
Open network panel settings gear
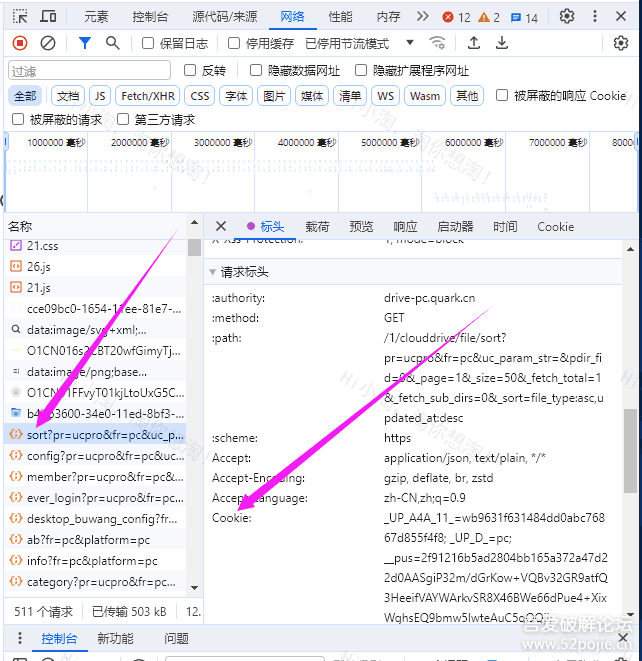pos(621,43)
